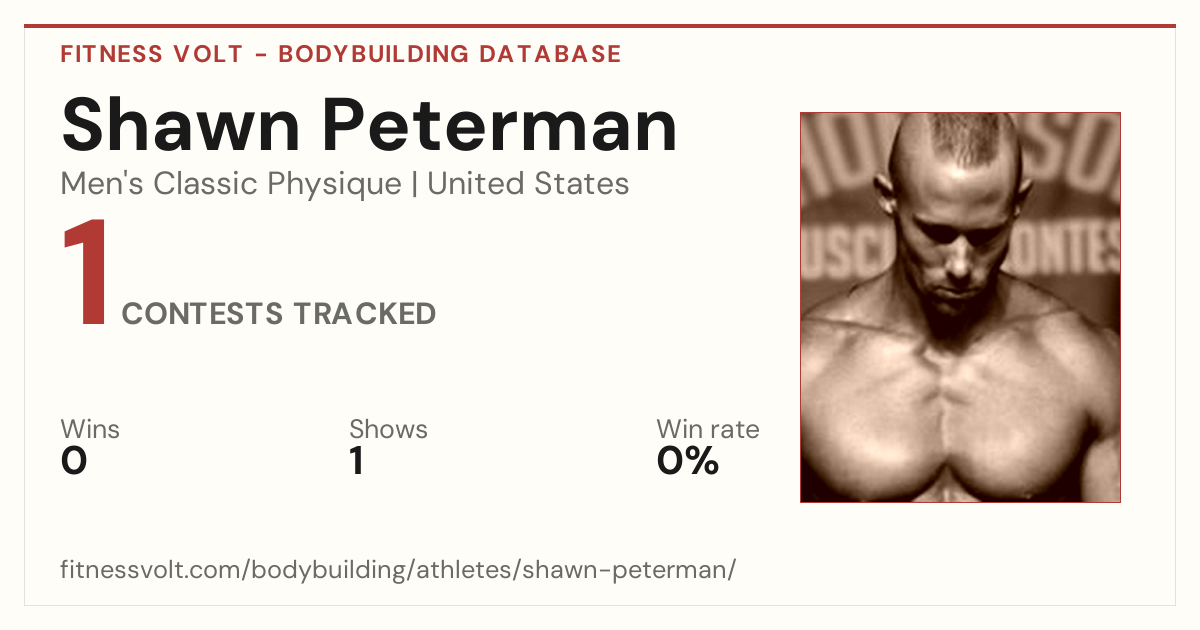Image resolution: width=1200 pixels, height=630 pixels.
Task: Click the Shawn Peterman name heading
Action: [369, 125]
